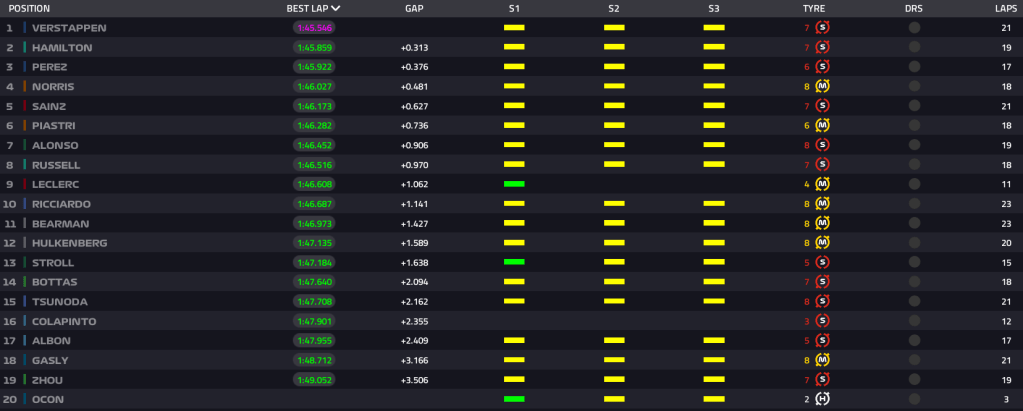The height and width of the screenshot is (411, 1023).
Task: Click Tsunoda's soft tyre icon
Action: [823, 302]
